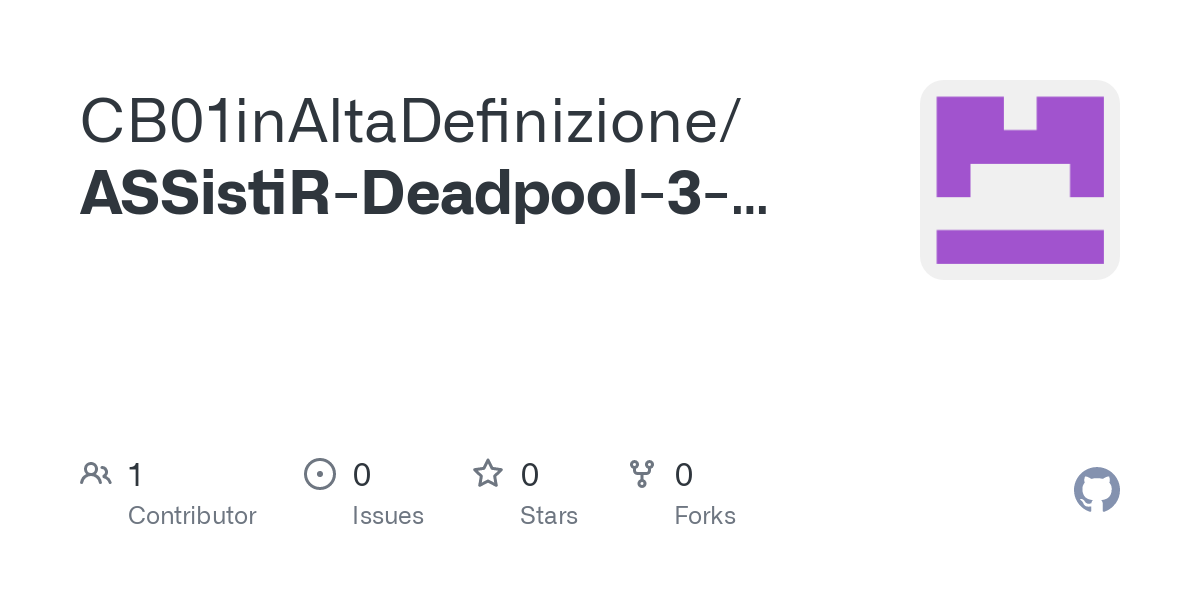Click the GitHub Octocat logo
1200x600 pixels.
tap(1097, 490)
